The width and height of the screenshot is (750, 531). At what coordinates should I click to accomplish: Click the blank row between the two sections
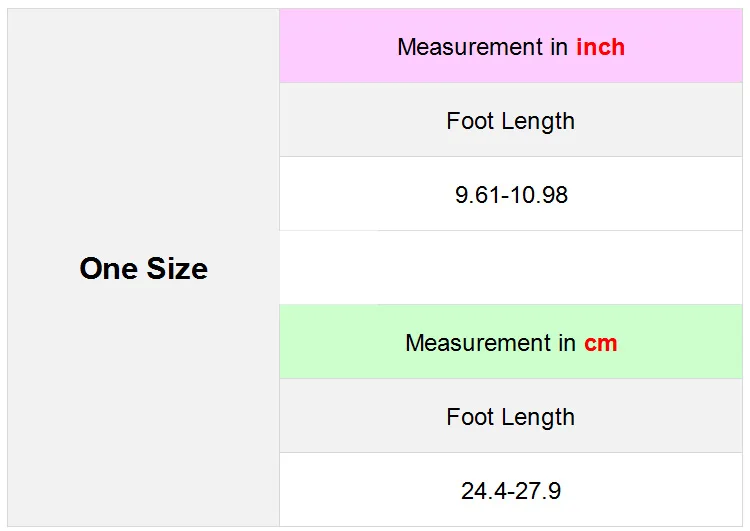click(x=511, y=268)
